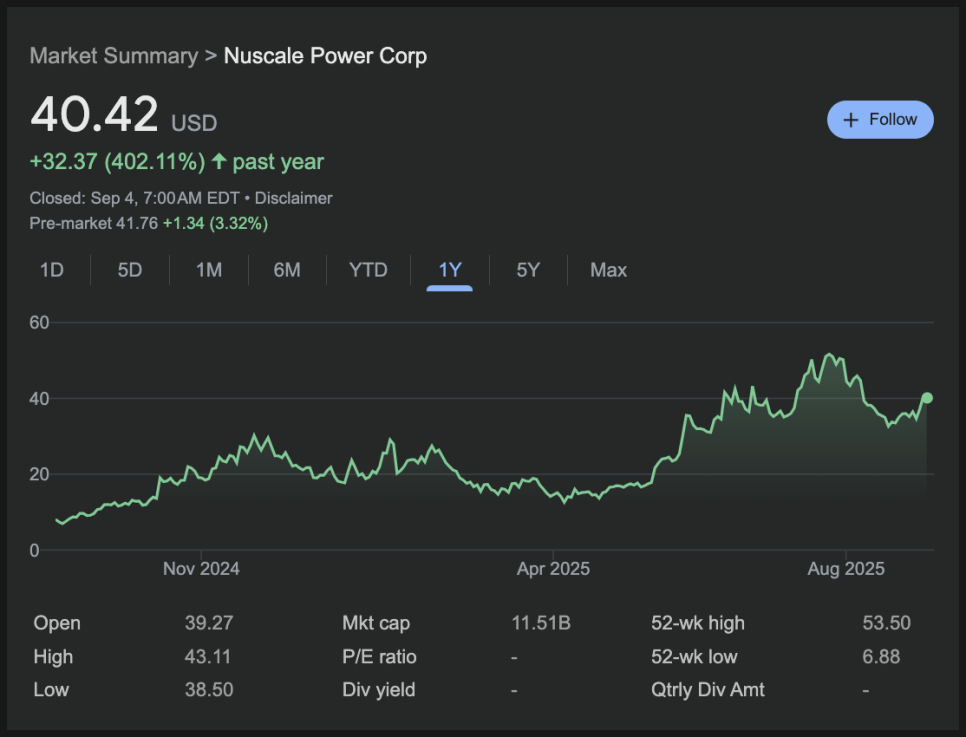Switch chart to 5Y range
The width and height of the screenshot is (966, 737).
528,270
